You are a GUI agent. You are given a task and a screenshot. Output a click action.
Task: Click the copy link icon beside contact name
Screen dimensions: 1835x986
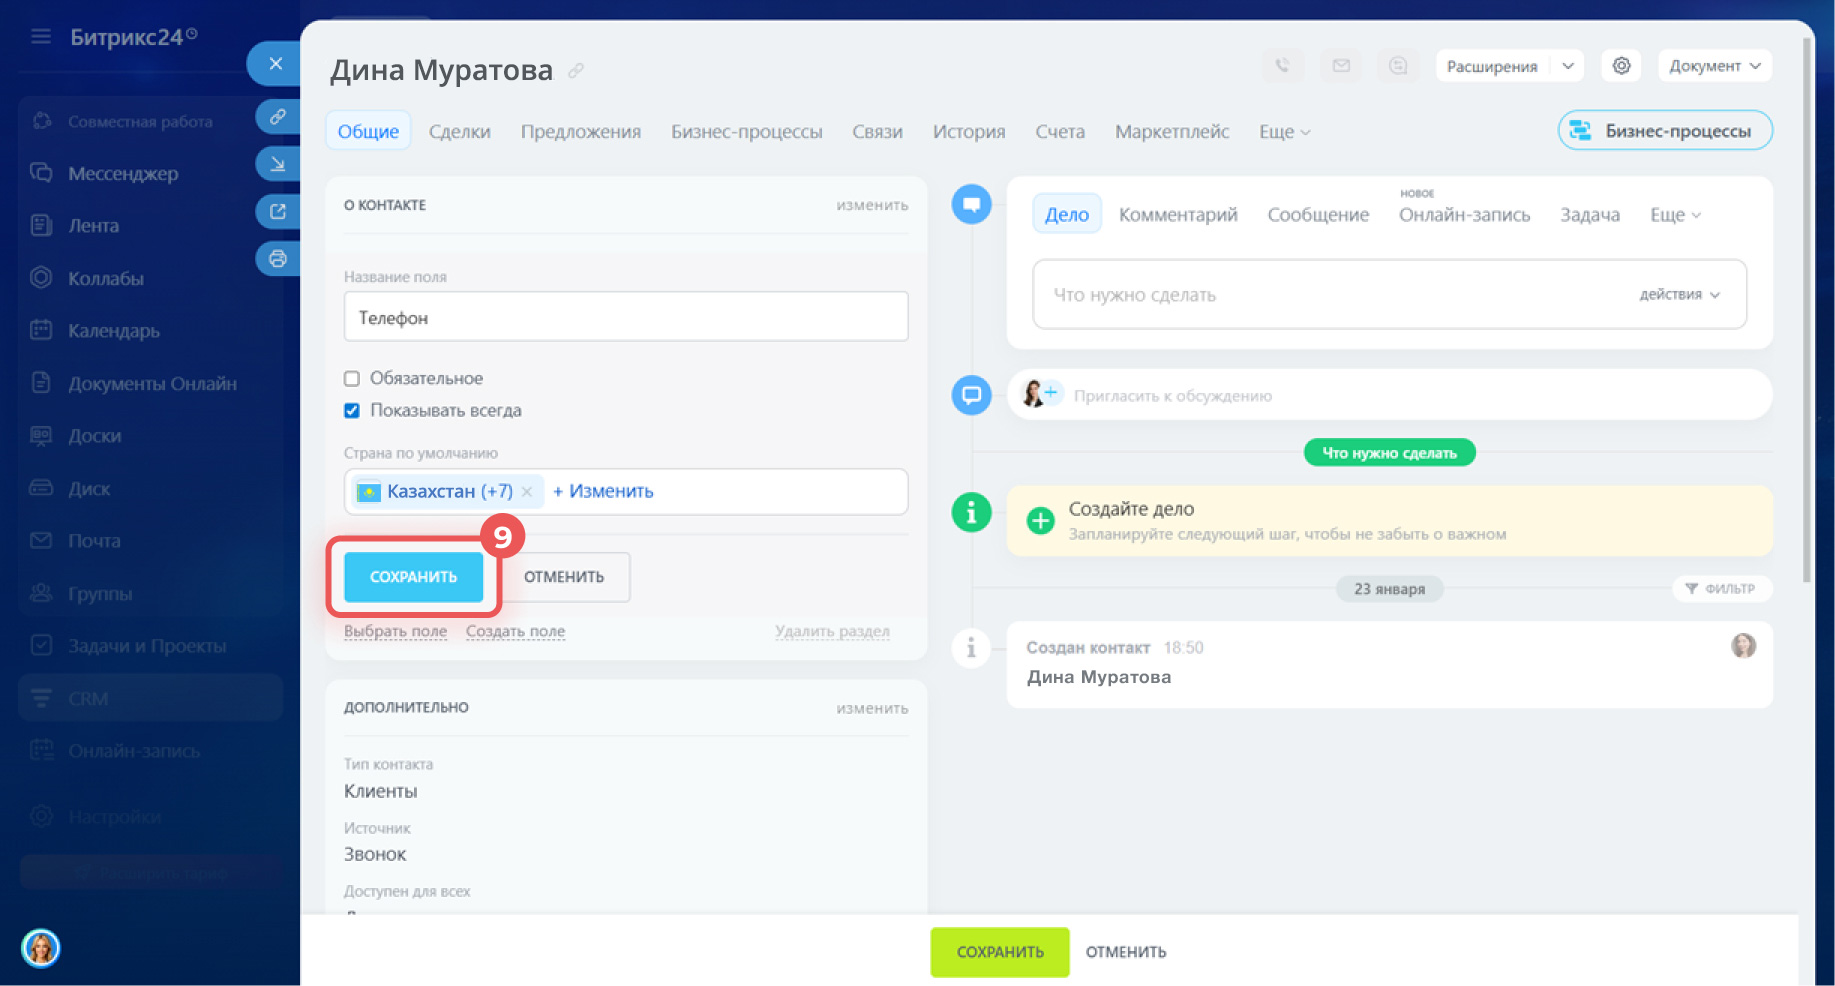(x=576, y=71)
